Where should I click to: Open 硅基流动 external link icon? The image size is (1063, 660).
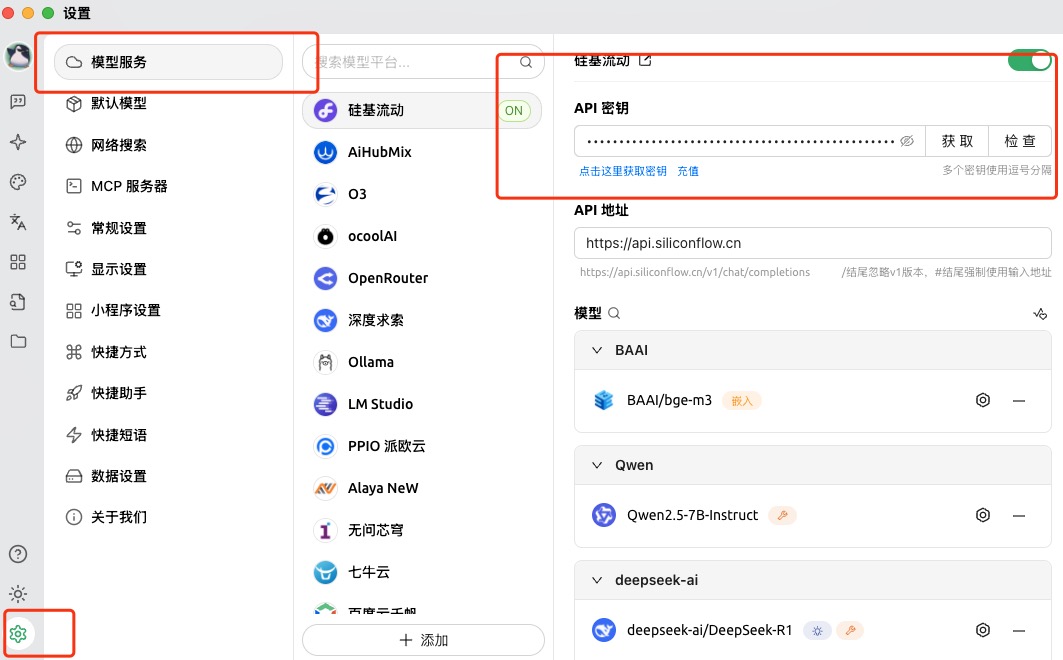click(645, 60)
